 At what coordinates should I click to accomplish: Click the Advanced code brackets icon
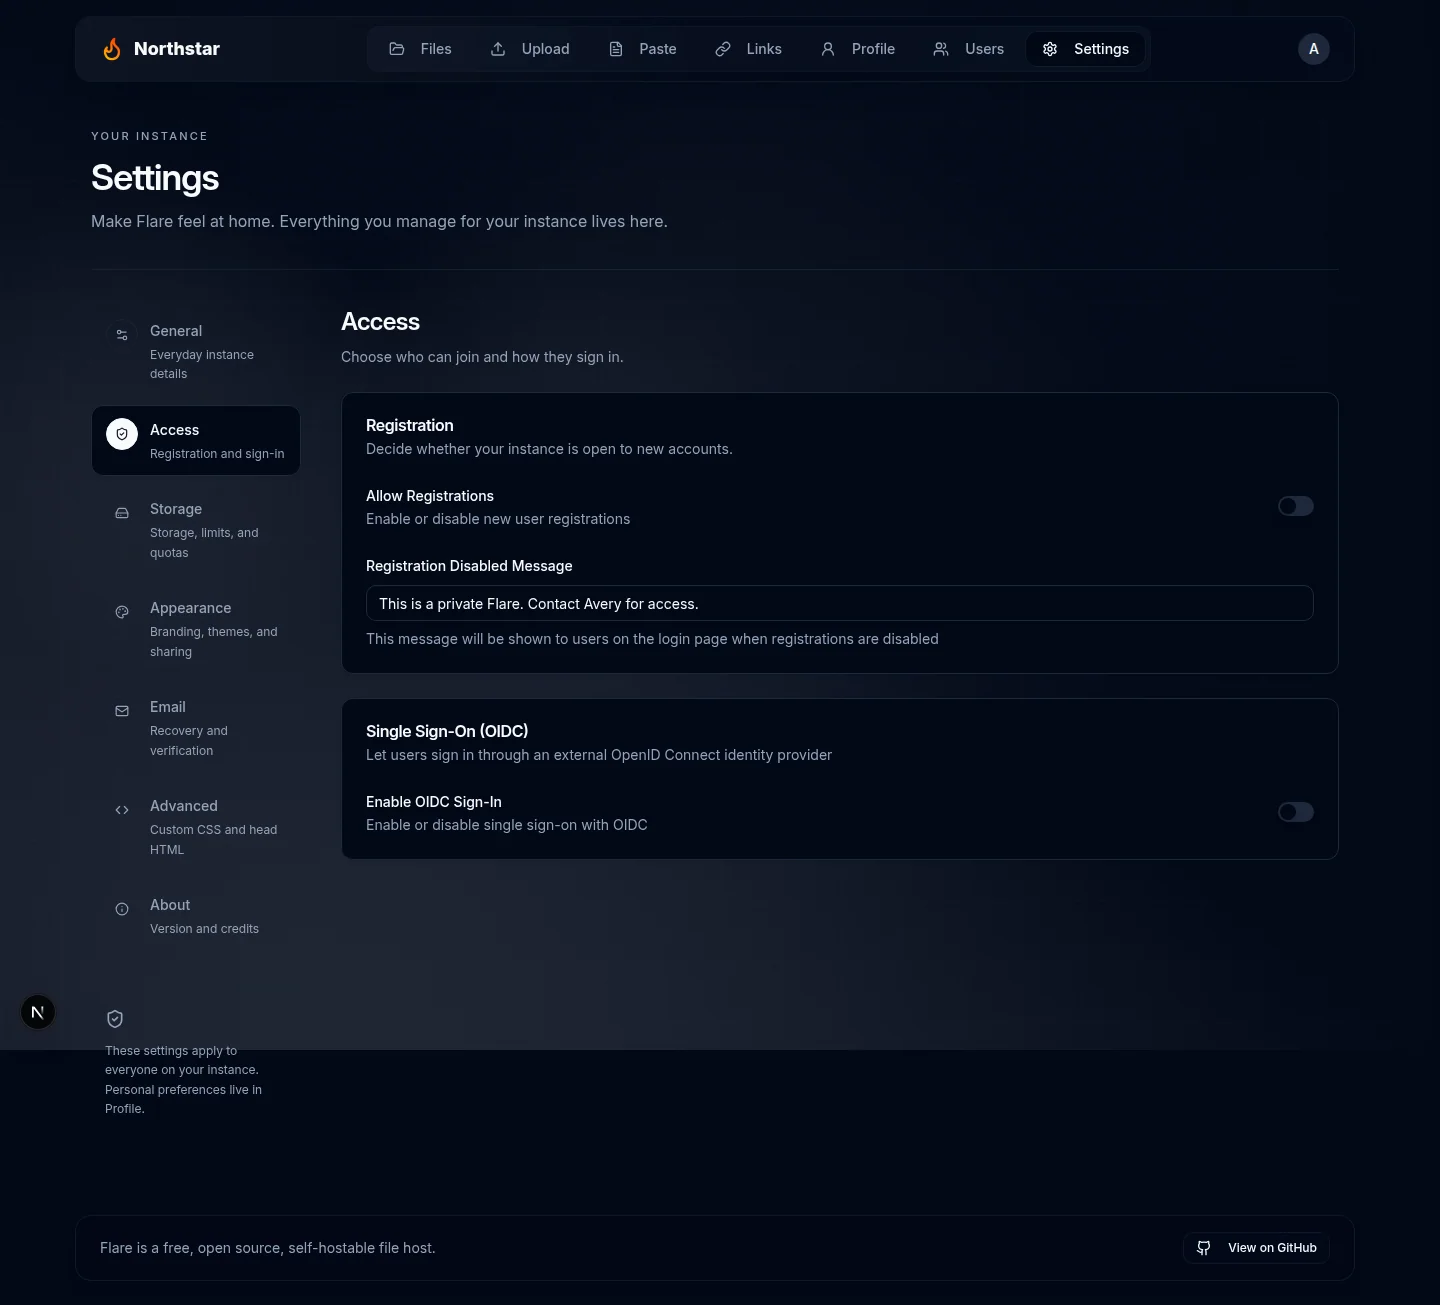122,810
